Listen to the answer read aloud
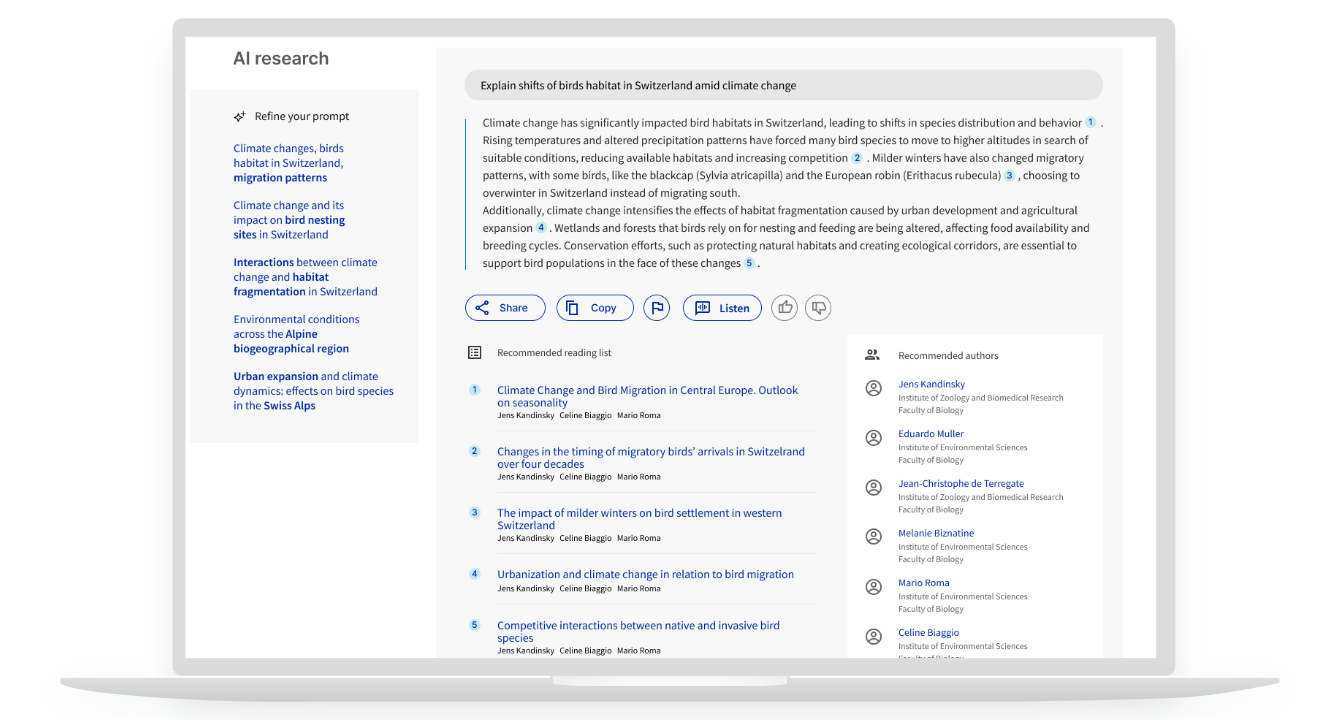 [722, 308]
